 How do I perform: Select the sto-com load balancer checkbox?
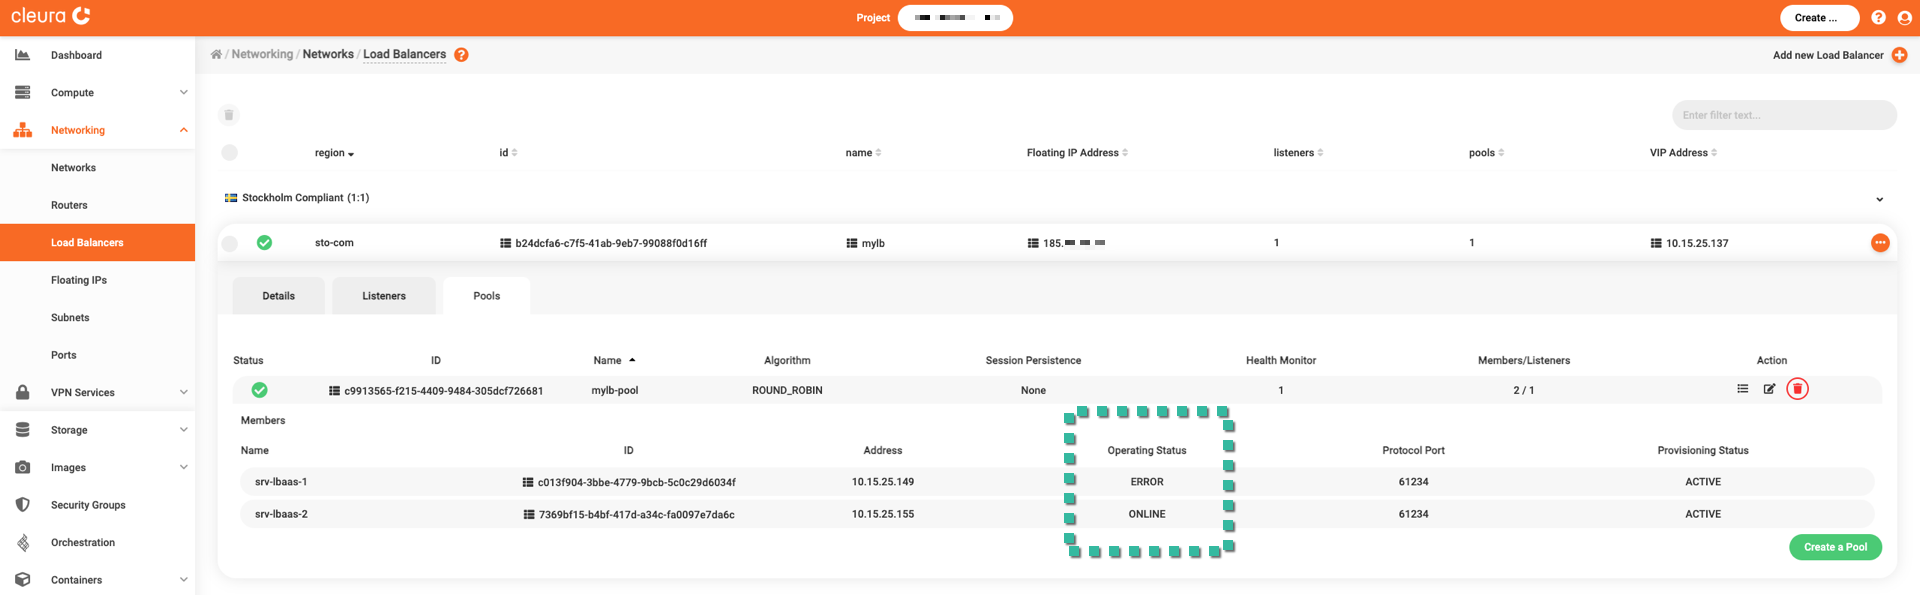point(230,243)
